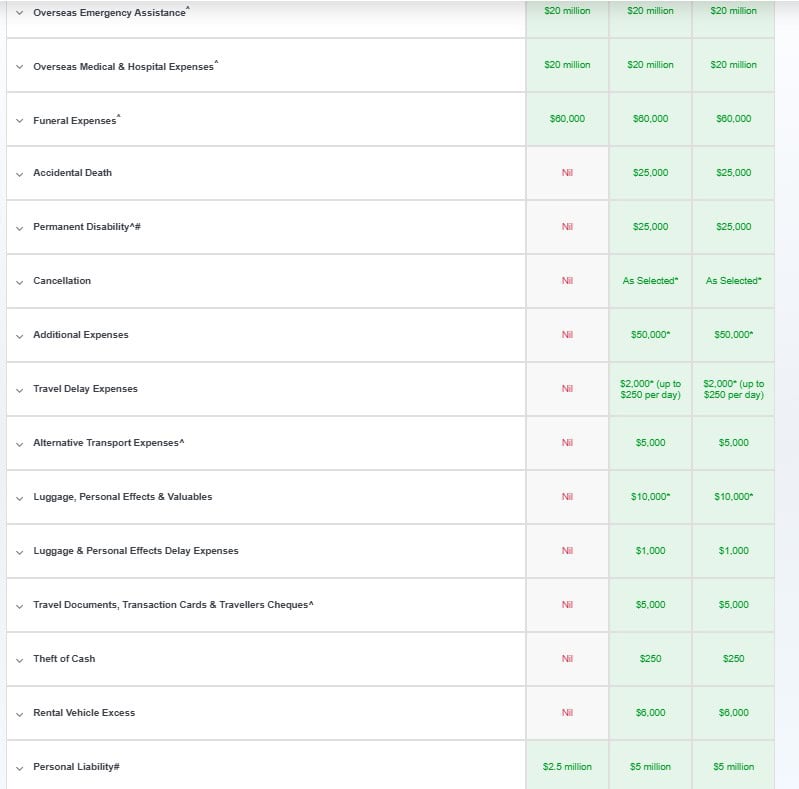
Task: Click the chevron next to Additional Expenses
Action: point(19,335)
